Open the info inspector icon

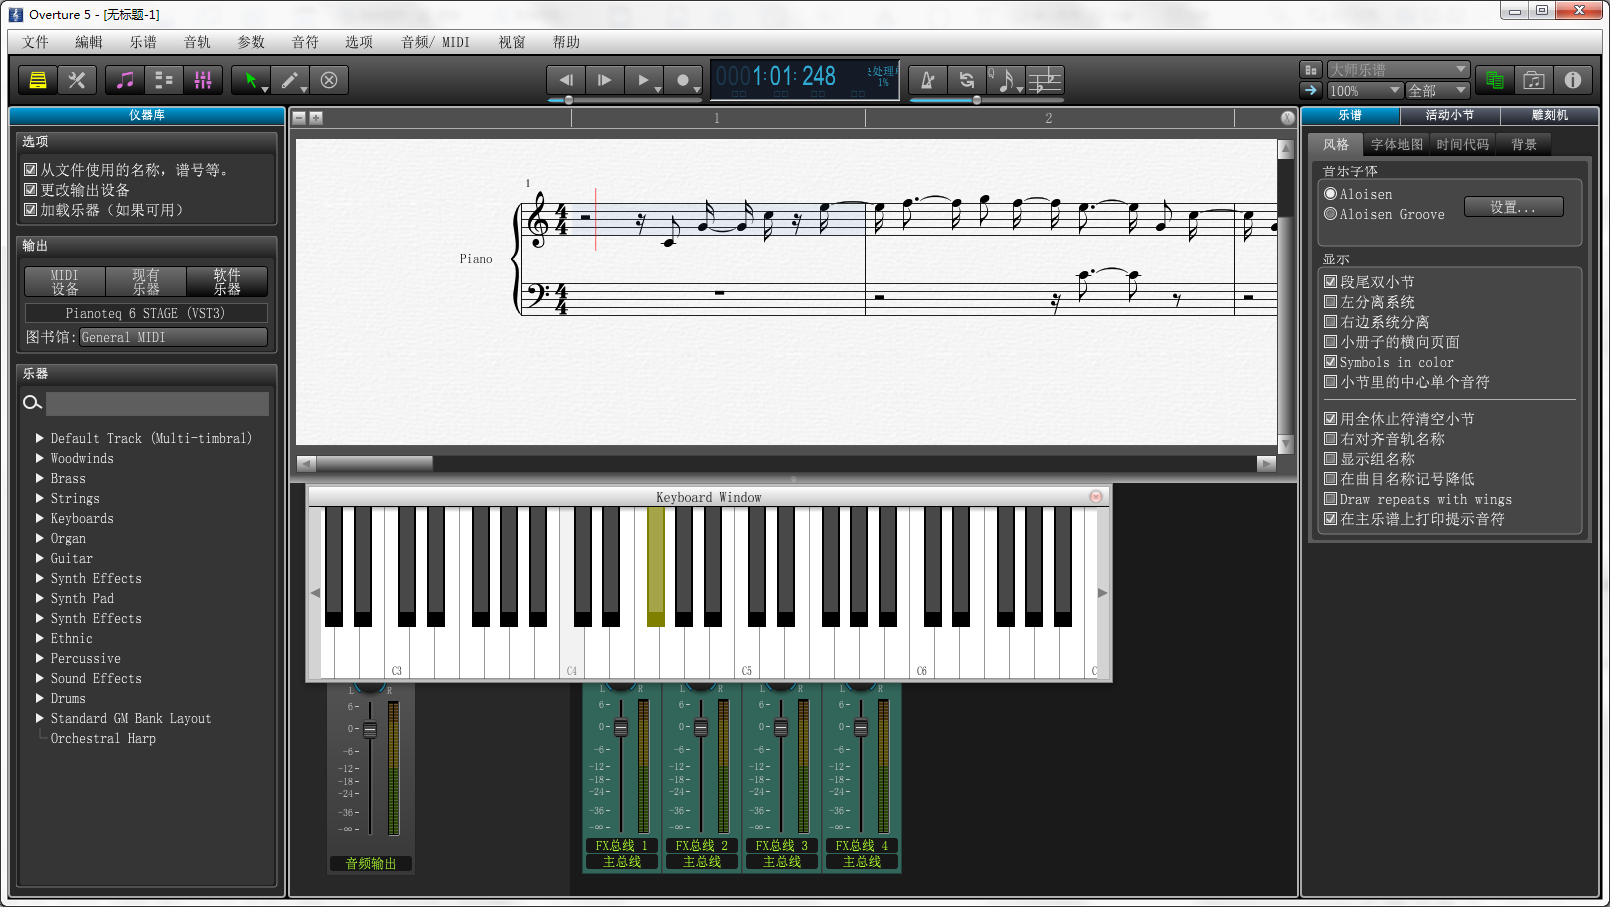point(1573,80)
